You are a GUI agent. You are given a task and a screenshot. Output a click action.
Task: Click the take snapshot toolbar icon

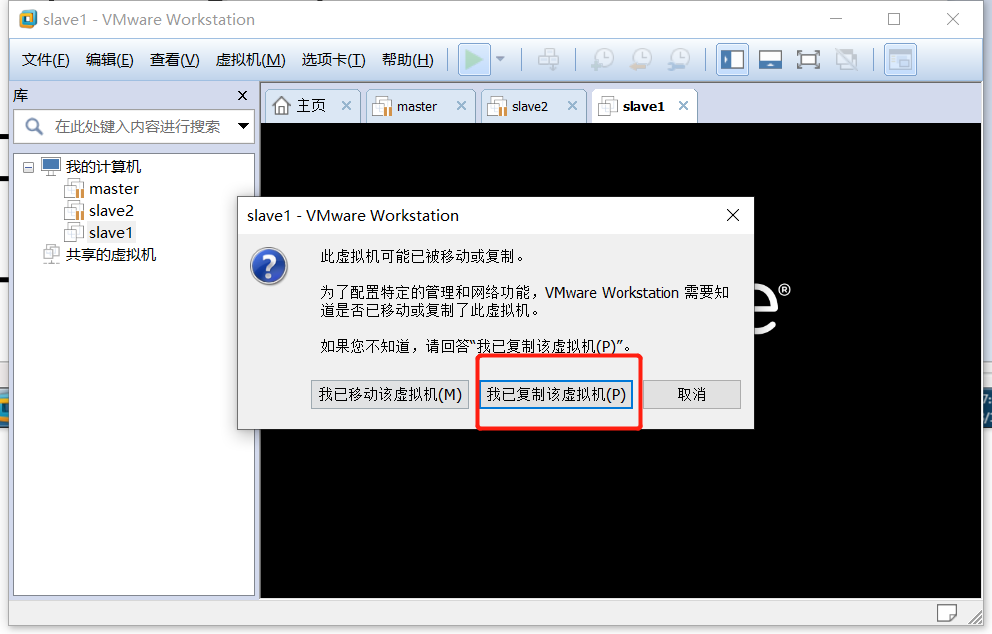point(602,59)
